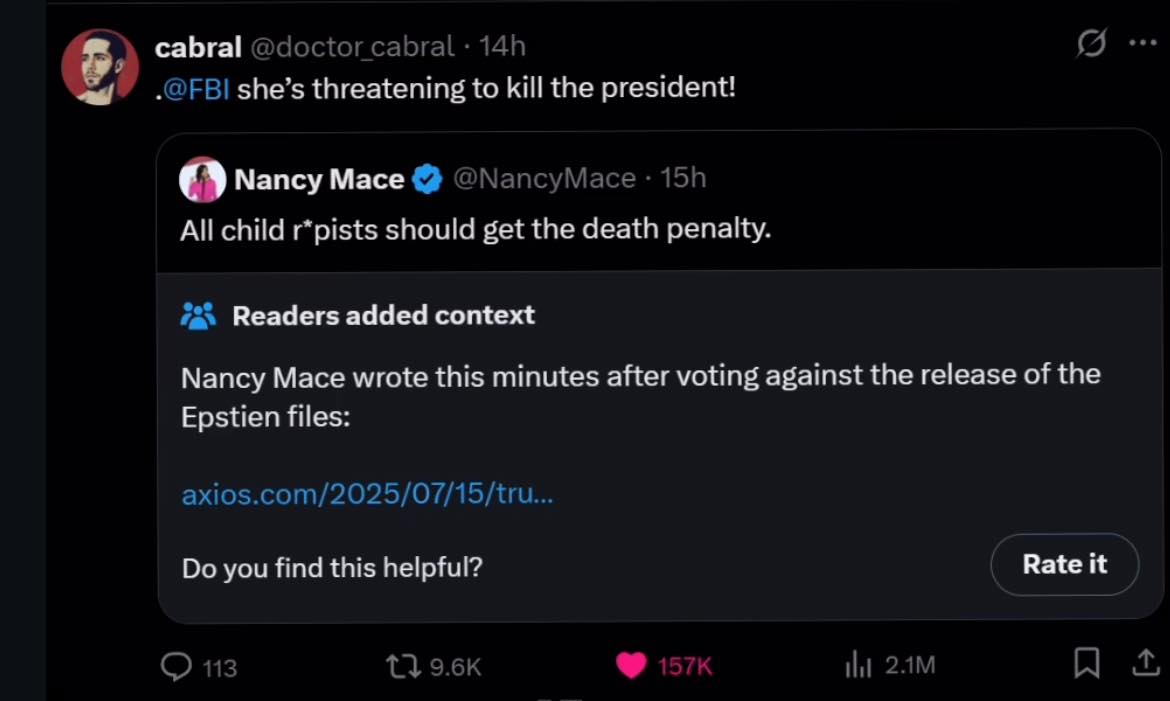Open the reply composer for cabral's post

tap(177, 666)
